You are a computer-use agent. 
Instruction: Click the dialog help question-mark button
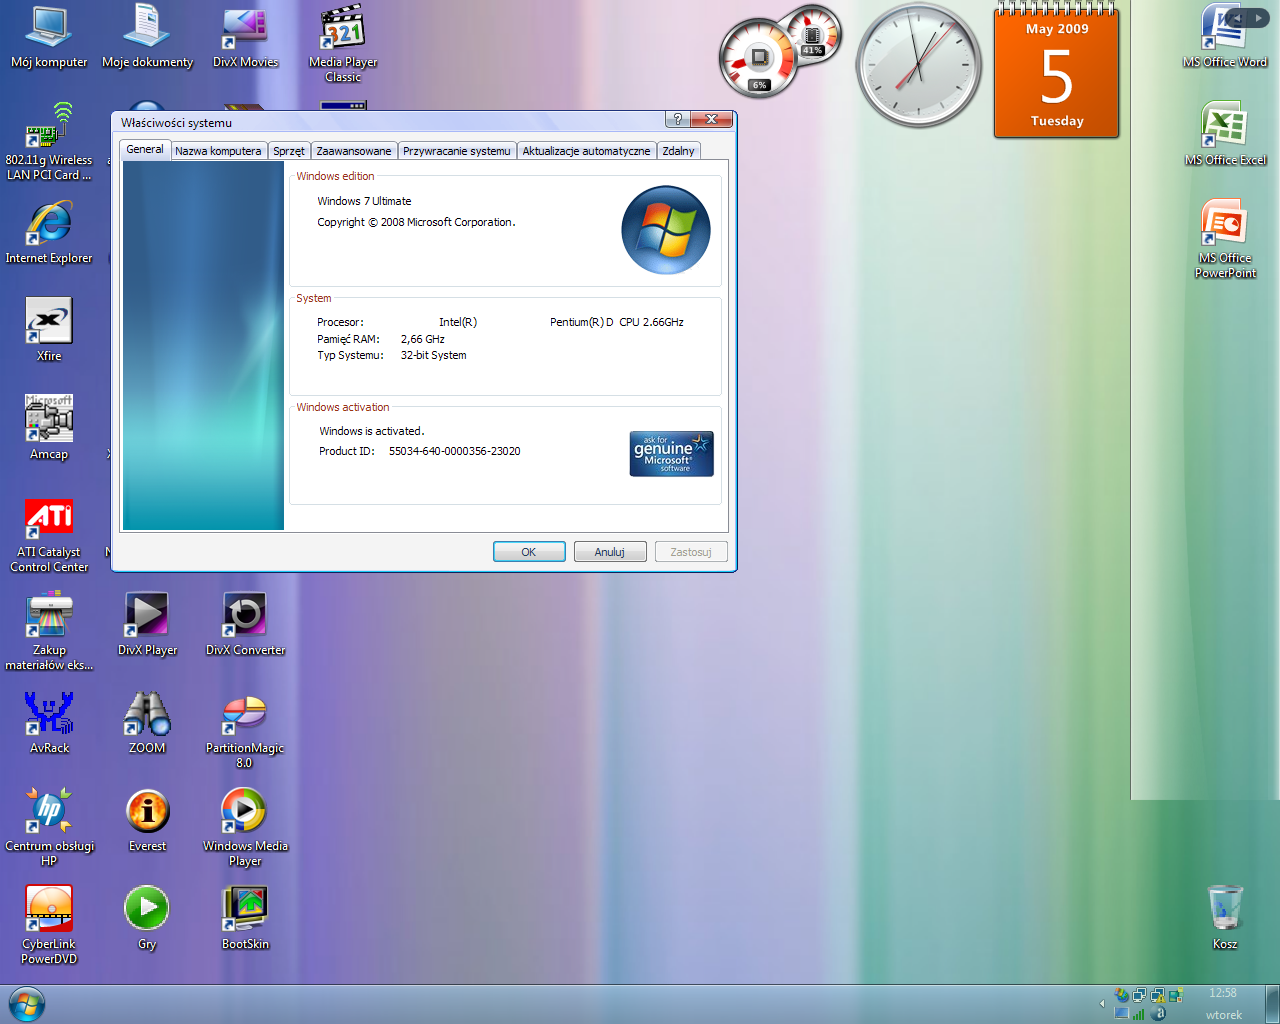click(678, 119)
